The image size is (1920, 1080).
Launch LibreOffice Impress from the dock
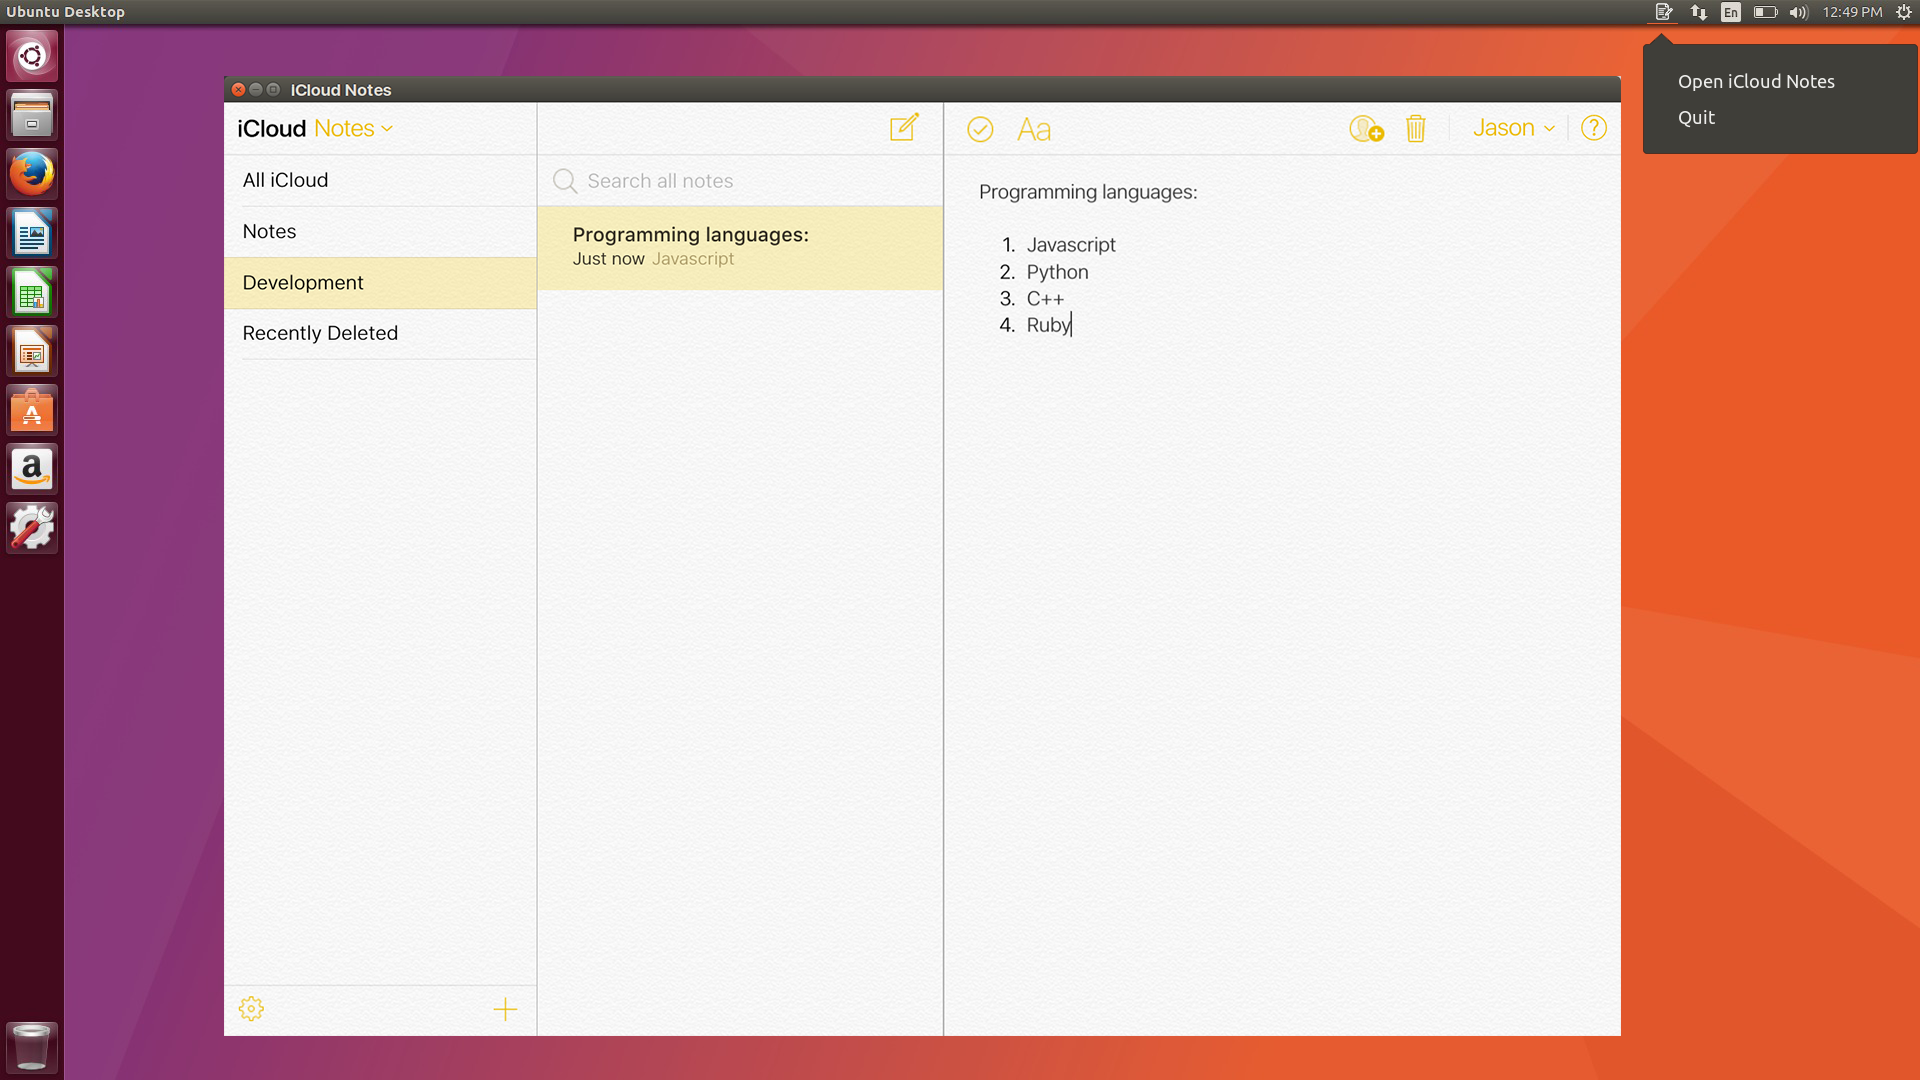(x=32, y=351)
